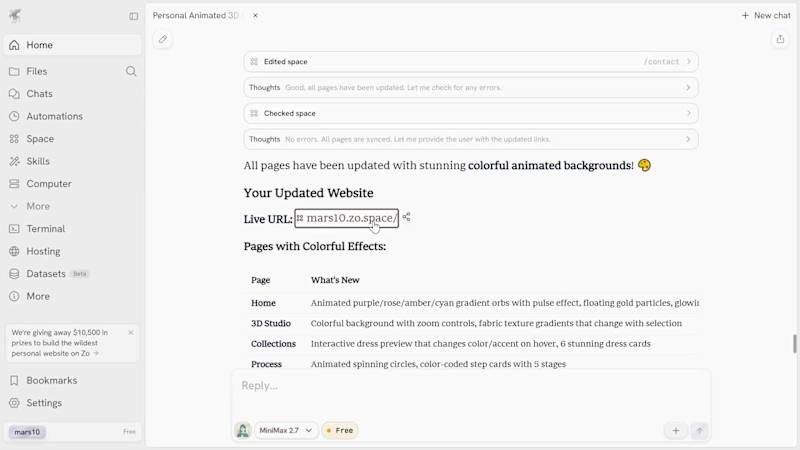
Task: Go to Datasets in the sidebar
Action: (46, 274)
